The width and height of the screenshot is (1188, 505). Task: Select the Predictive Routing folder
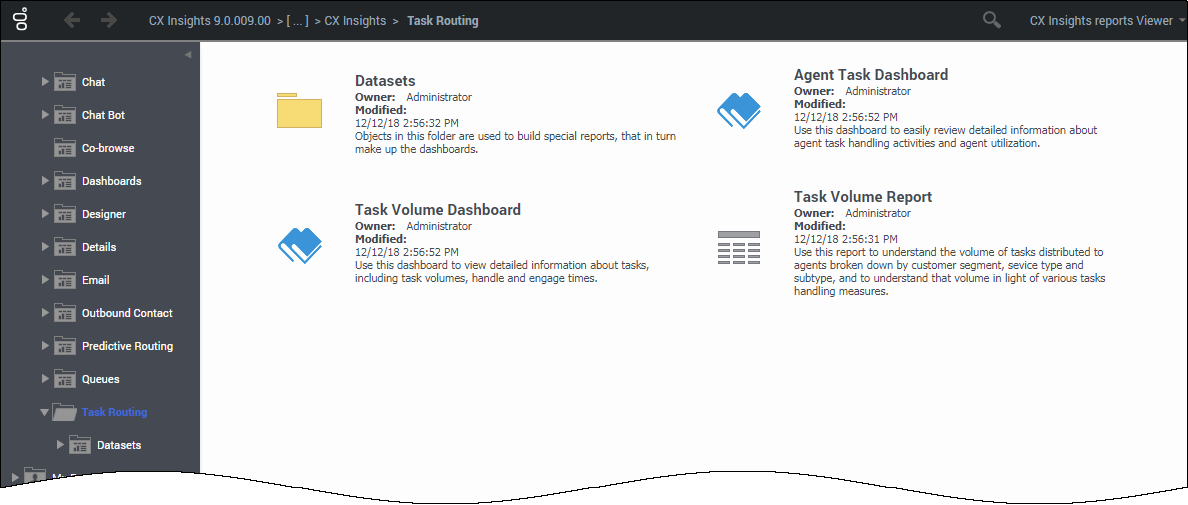[x=127, y=346]
